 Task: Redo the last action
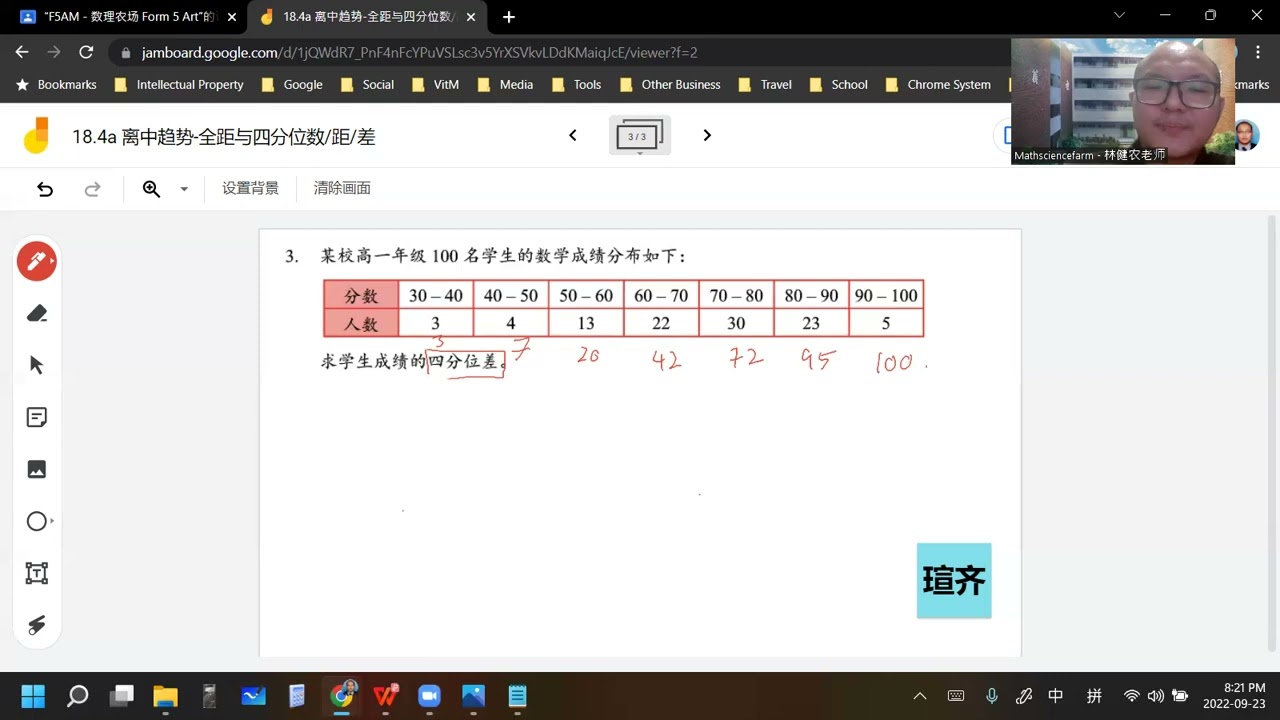point(92,189)
